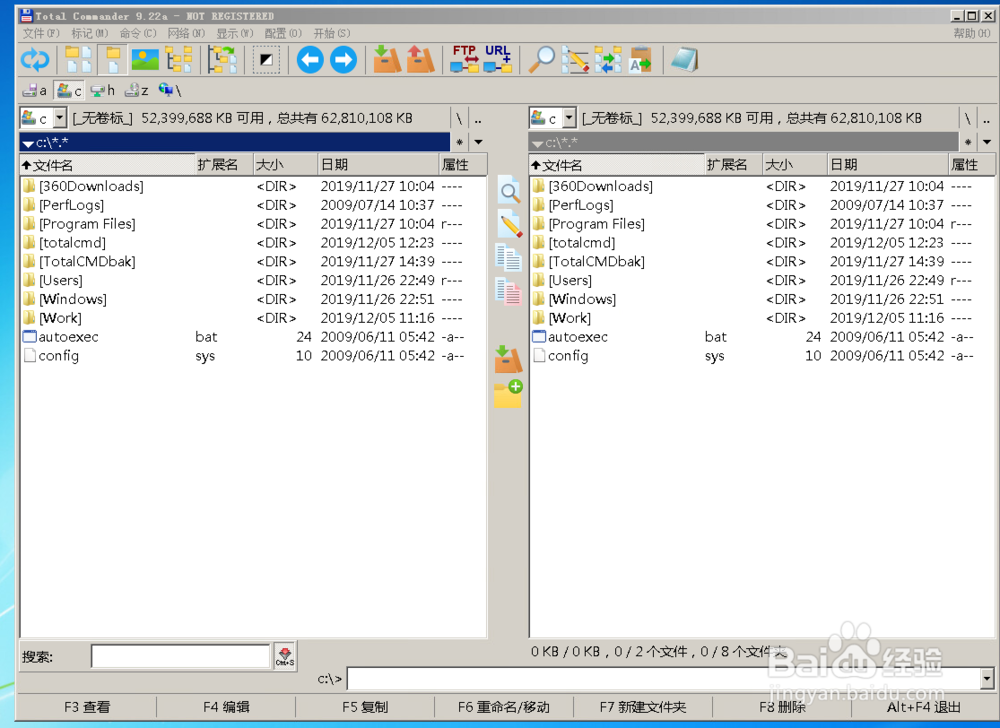Open left panel directory history arrow
The image size is (1000, 728).
pyautogui.click(x=478, y=142)
